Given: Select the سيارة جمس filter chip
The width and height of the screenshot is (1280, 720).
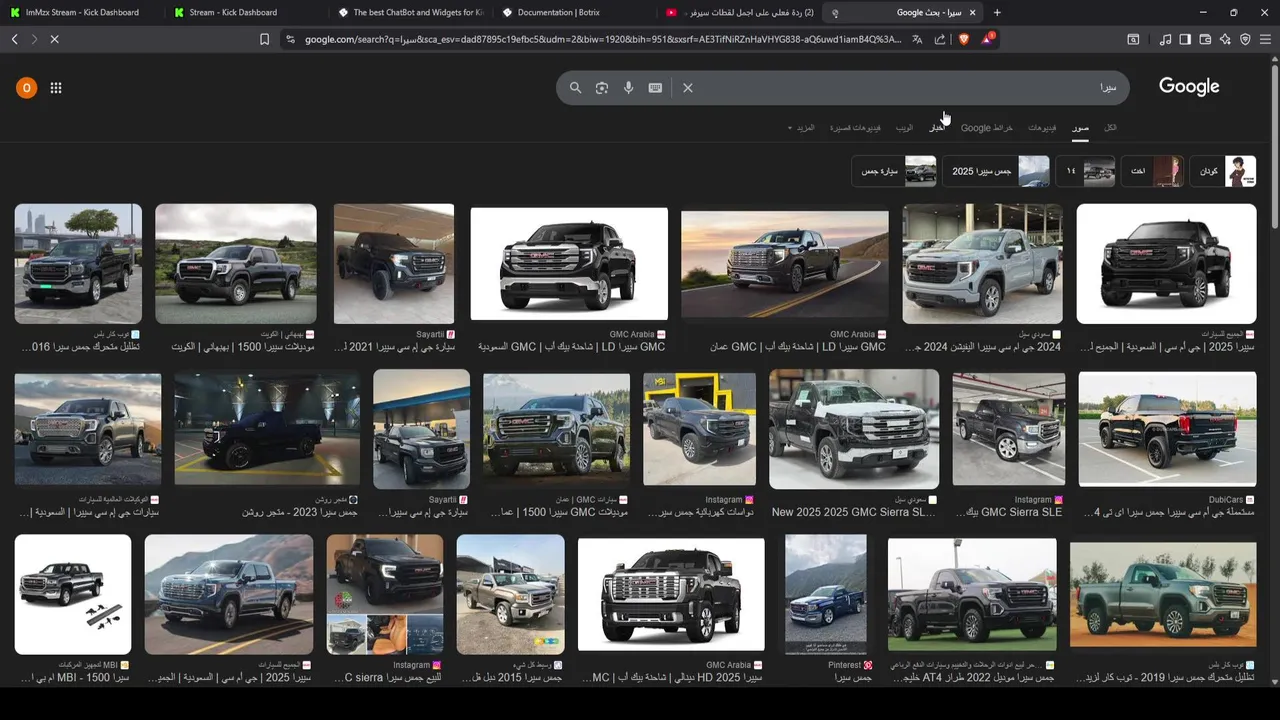Looking at the screenshot, I should (x=895, y=171).
